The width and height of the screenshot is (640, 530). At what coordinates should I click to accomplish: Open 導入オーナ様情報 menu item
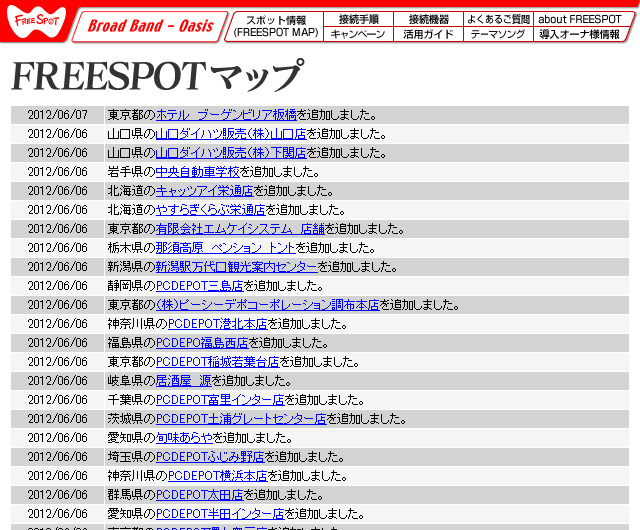580,34
